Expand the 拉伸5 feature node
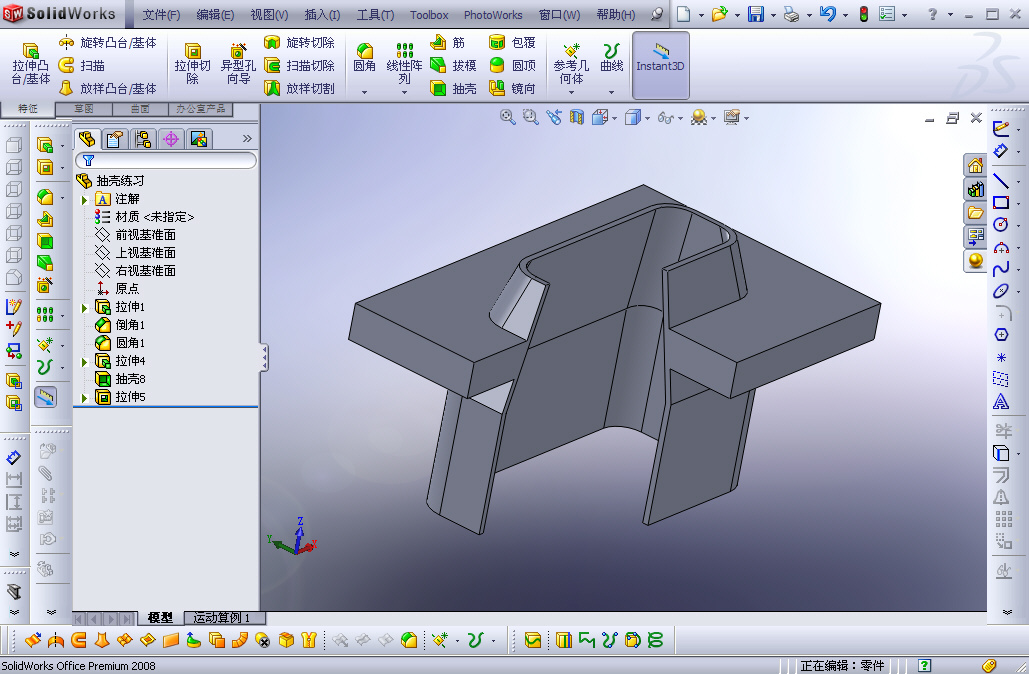This screenshot has height=674, width=1029. point(85,398)
